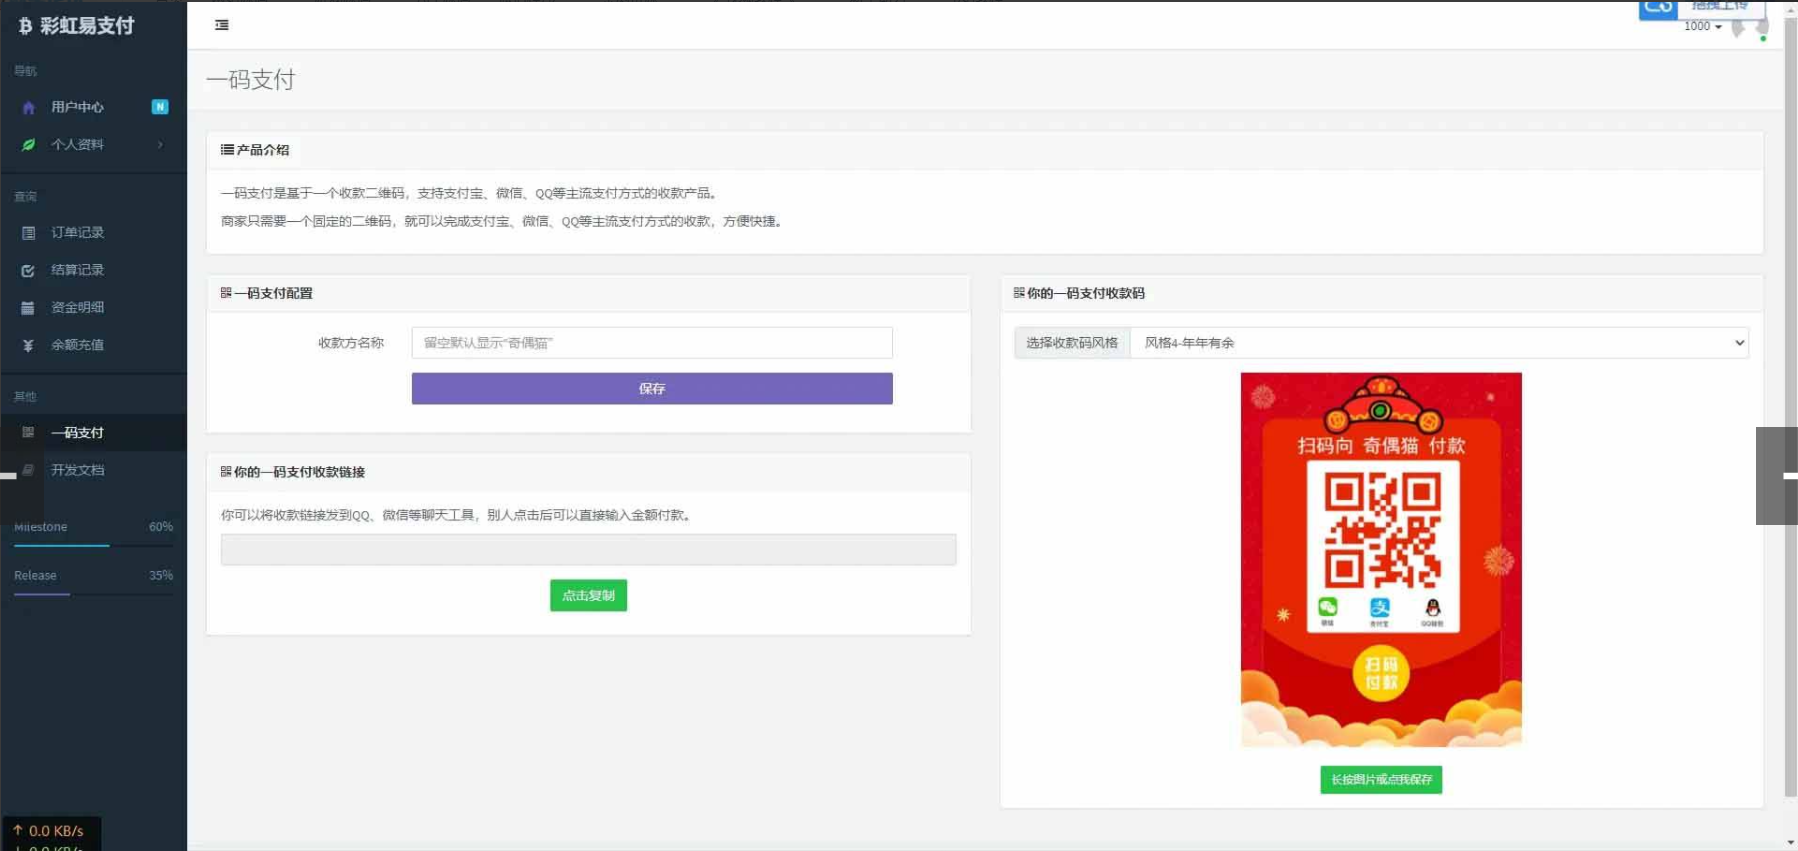Open the 一码支付 menu item
This screenshot has height=851, width=1798.
[77, 433]
